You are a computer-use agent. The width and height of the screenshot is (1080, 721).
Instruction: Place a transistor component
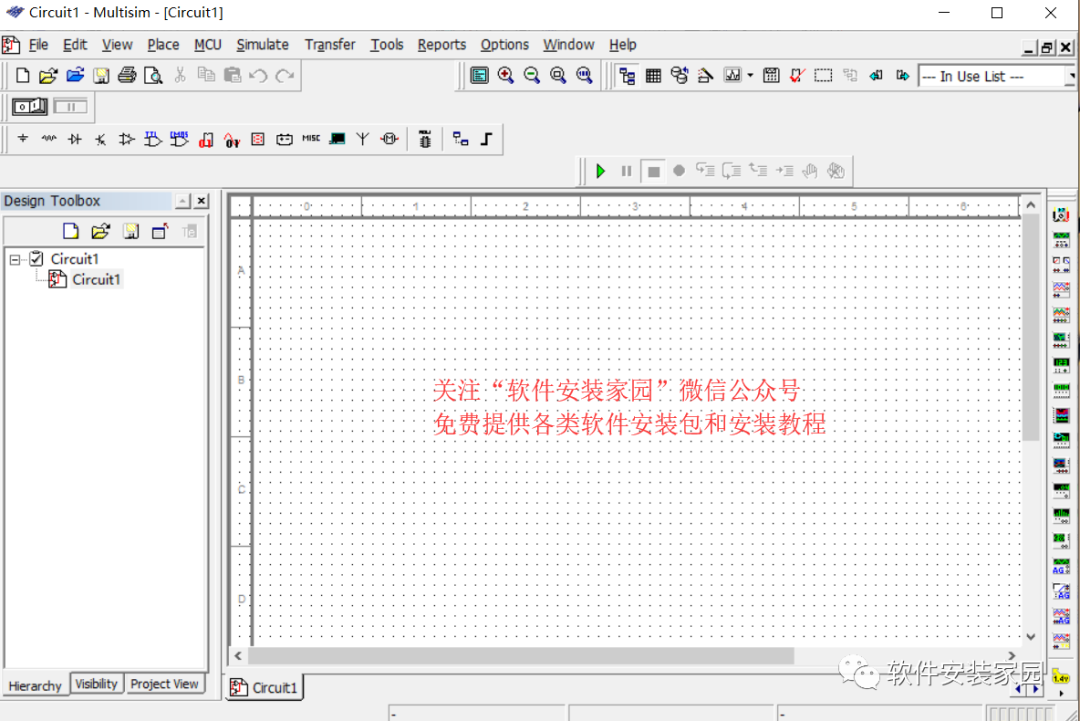(101, 139)
